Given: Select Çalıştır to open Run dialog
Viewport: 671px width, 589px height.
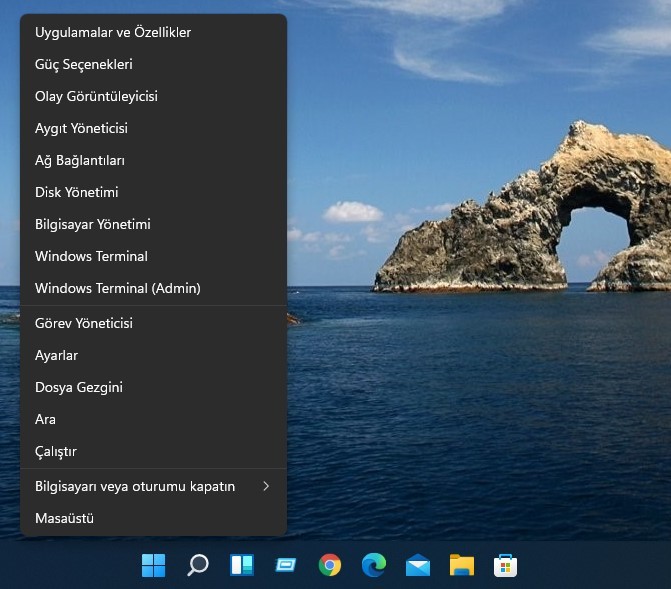Looking at the screenshot, I should [x=56, y=451].
